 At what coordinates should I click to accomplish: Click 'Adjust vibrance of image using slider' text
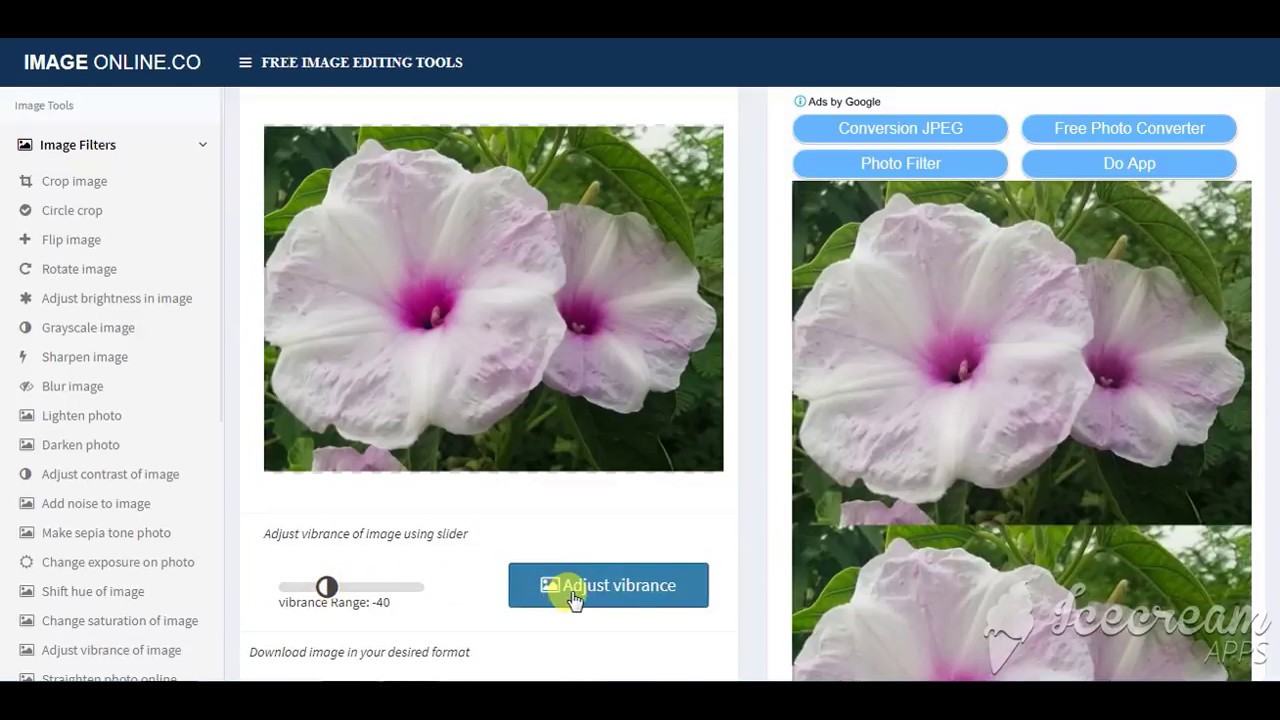pos(365,534)
